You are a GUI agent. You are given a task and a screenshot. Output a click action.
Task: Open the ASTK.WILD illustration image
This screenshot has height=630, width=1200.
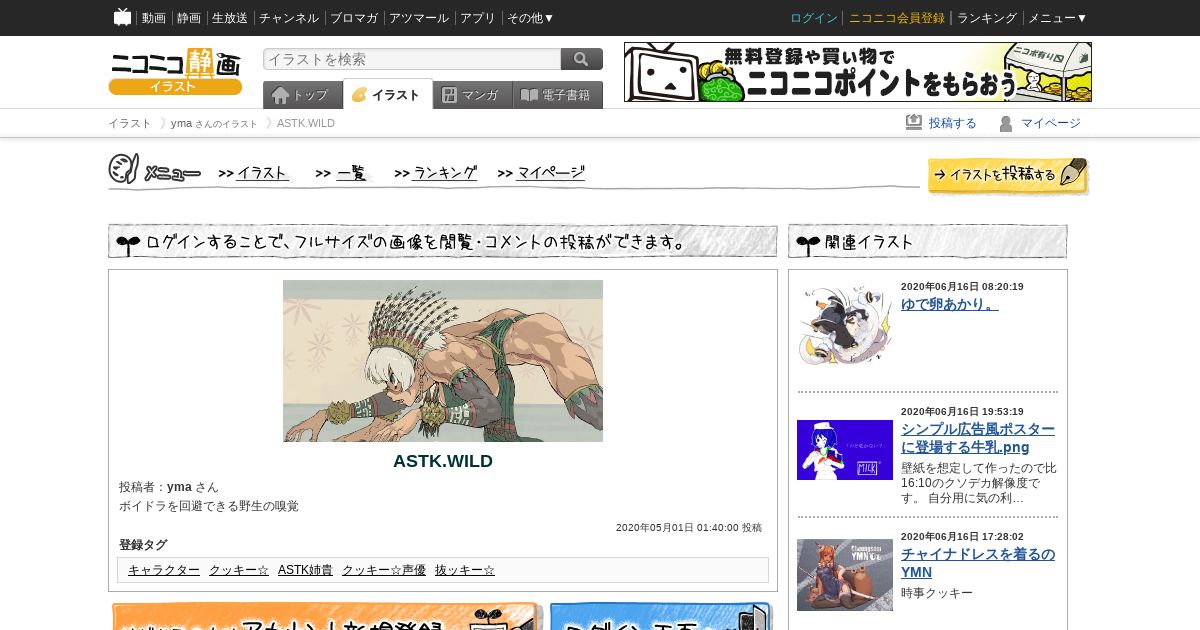point(443,361)
